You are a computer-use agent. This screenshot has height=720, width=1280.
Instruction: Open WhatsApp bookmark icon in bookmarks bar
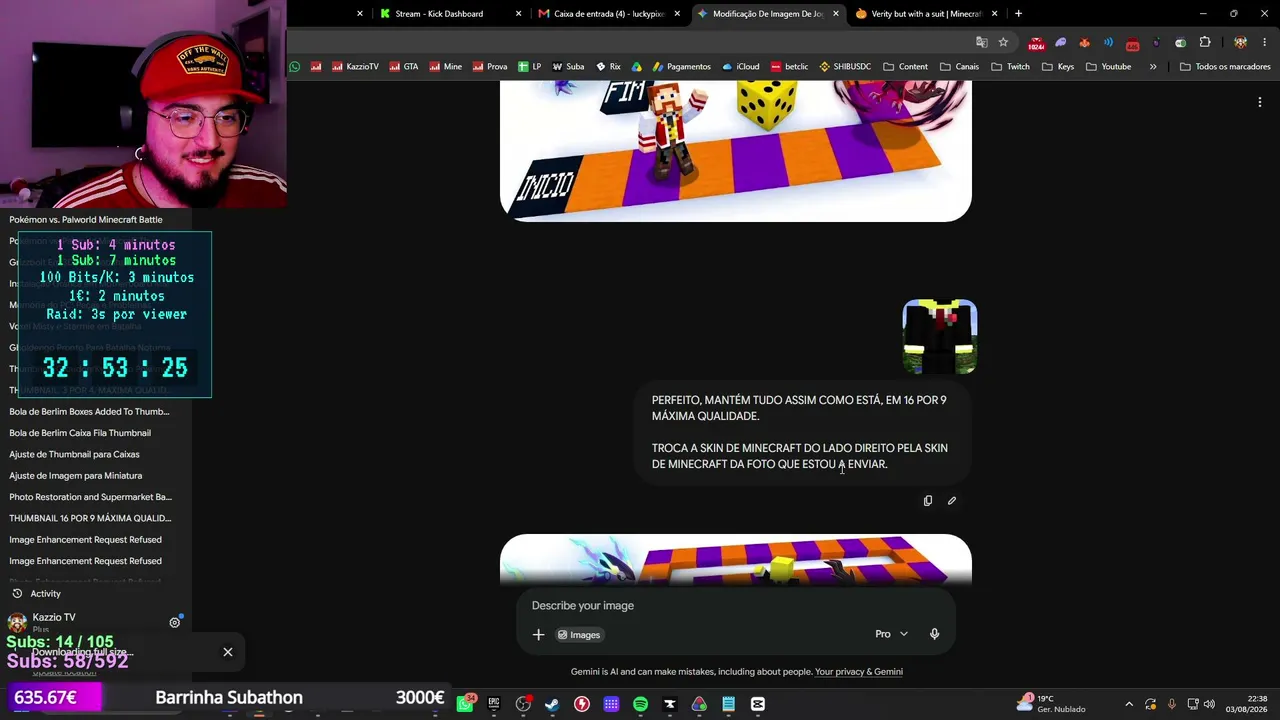click(295, 67)
